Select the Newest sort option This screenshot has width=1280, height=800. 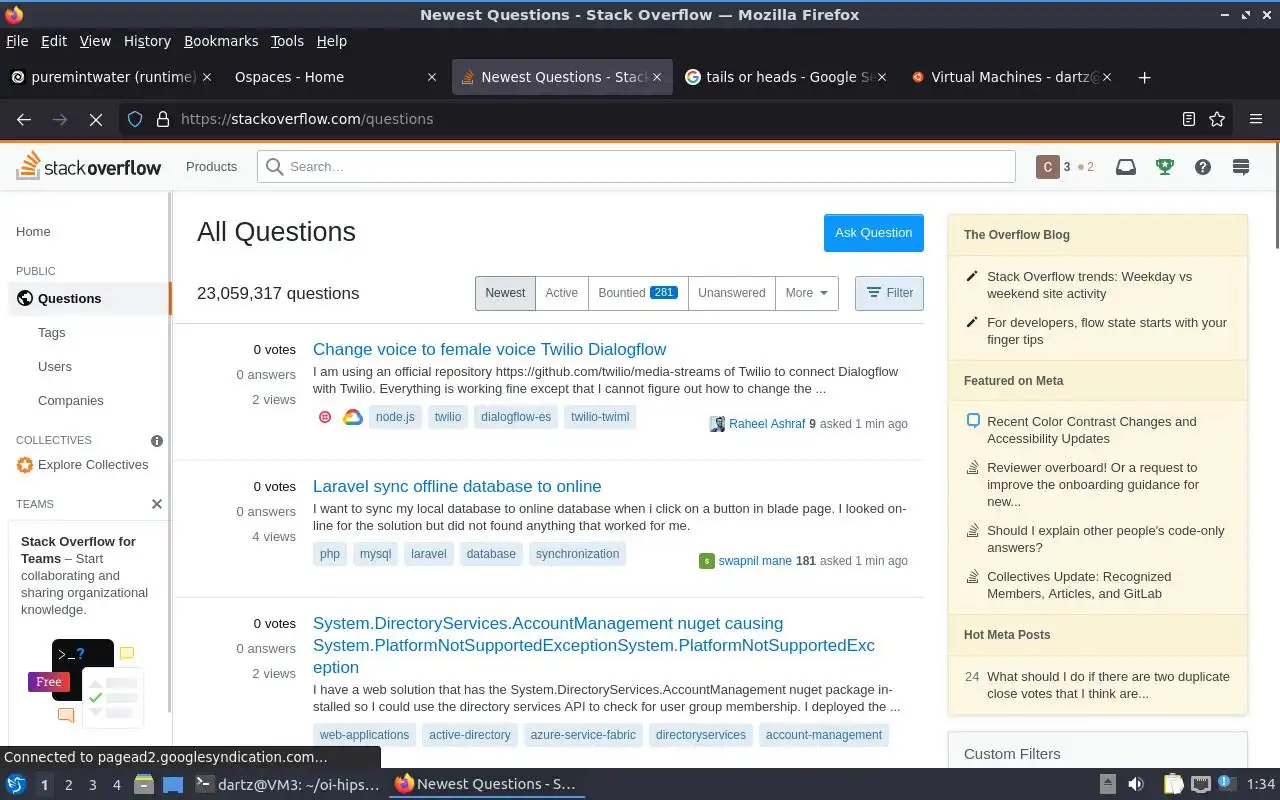pyautogui.click(x=505, y=293)
